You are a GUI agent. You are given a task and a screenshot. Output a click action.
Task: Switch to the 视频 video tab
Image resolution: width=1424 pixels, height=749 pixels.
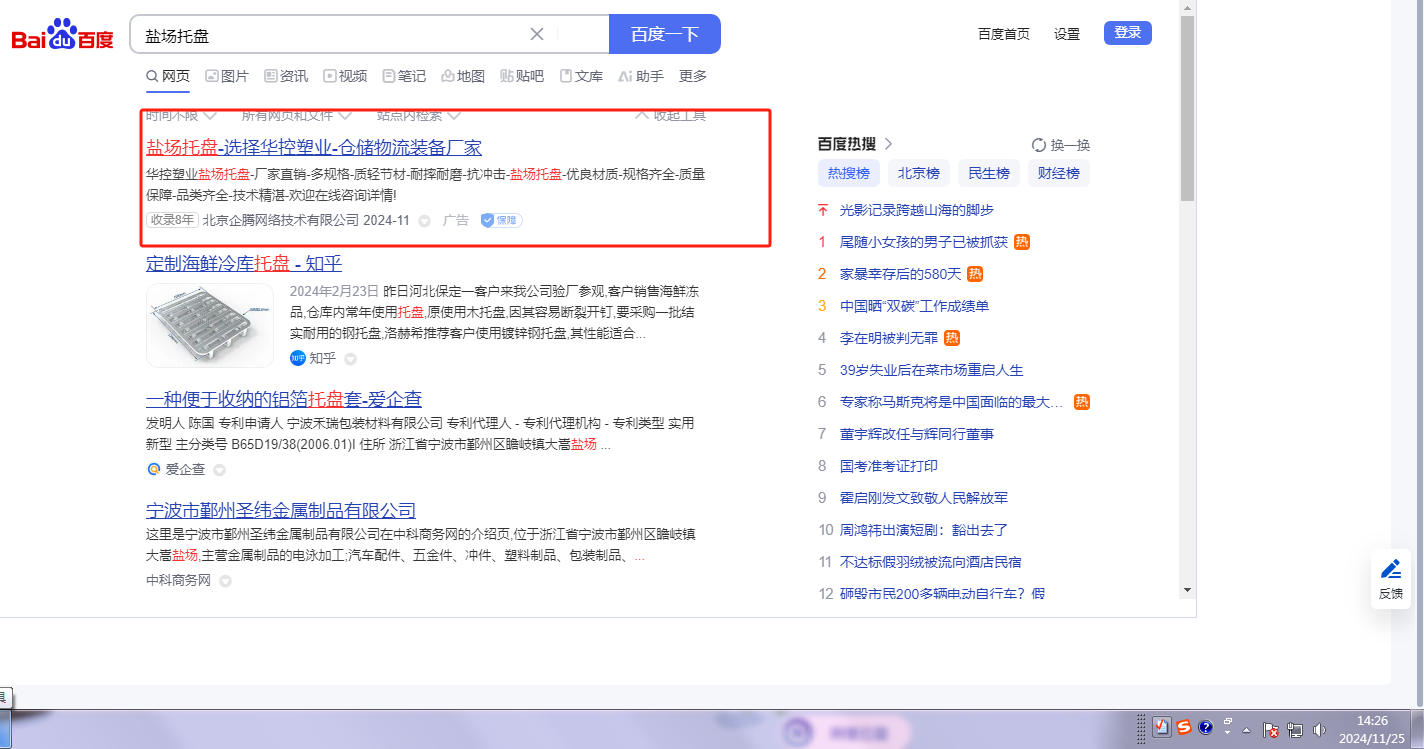coord(345,76)
